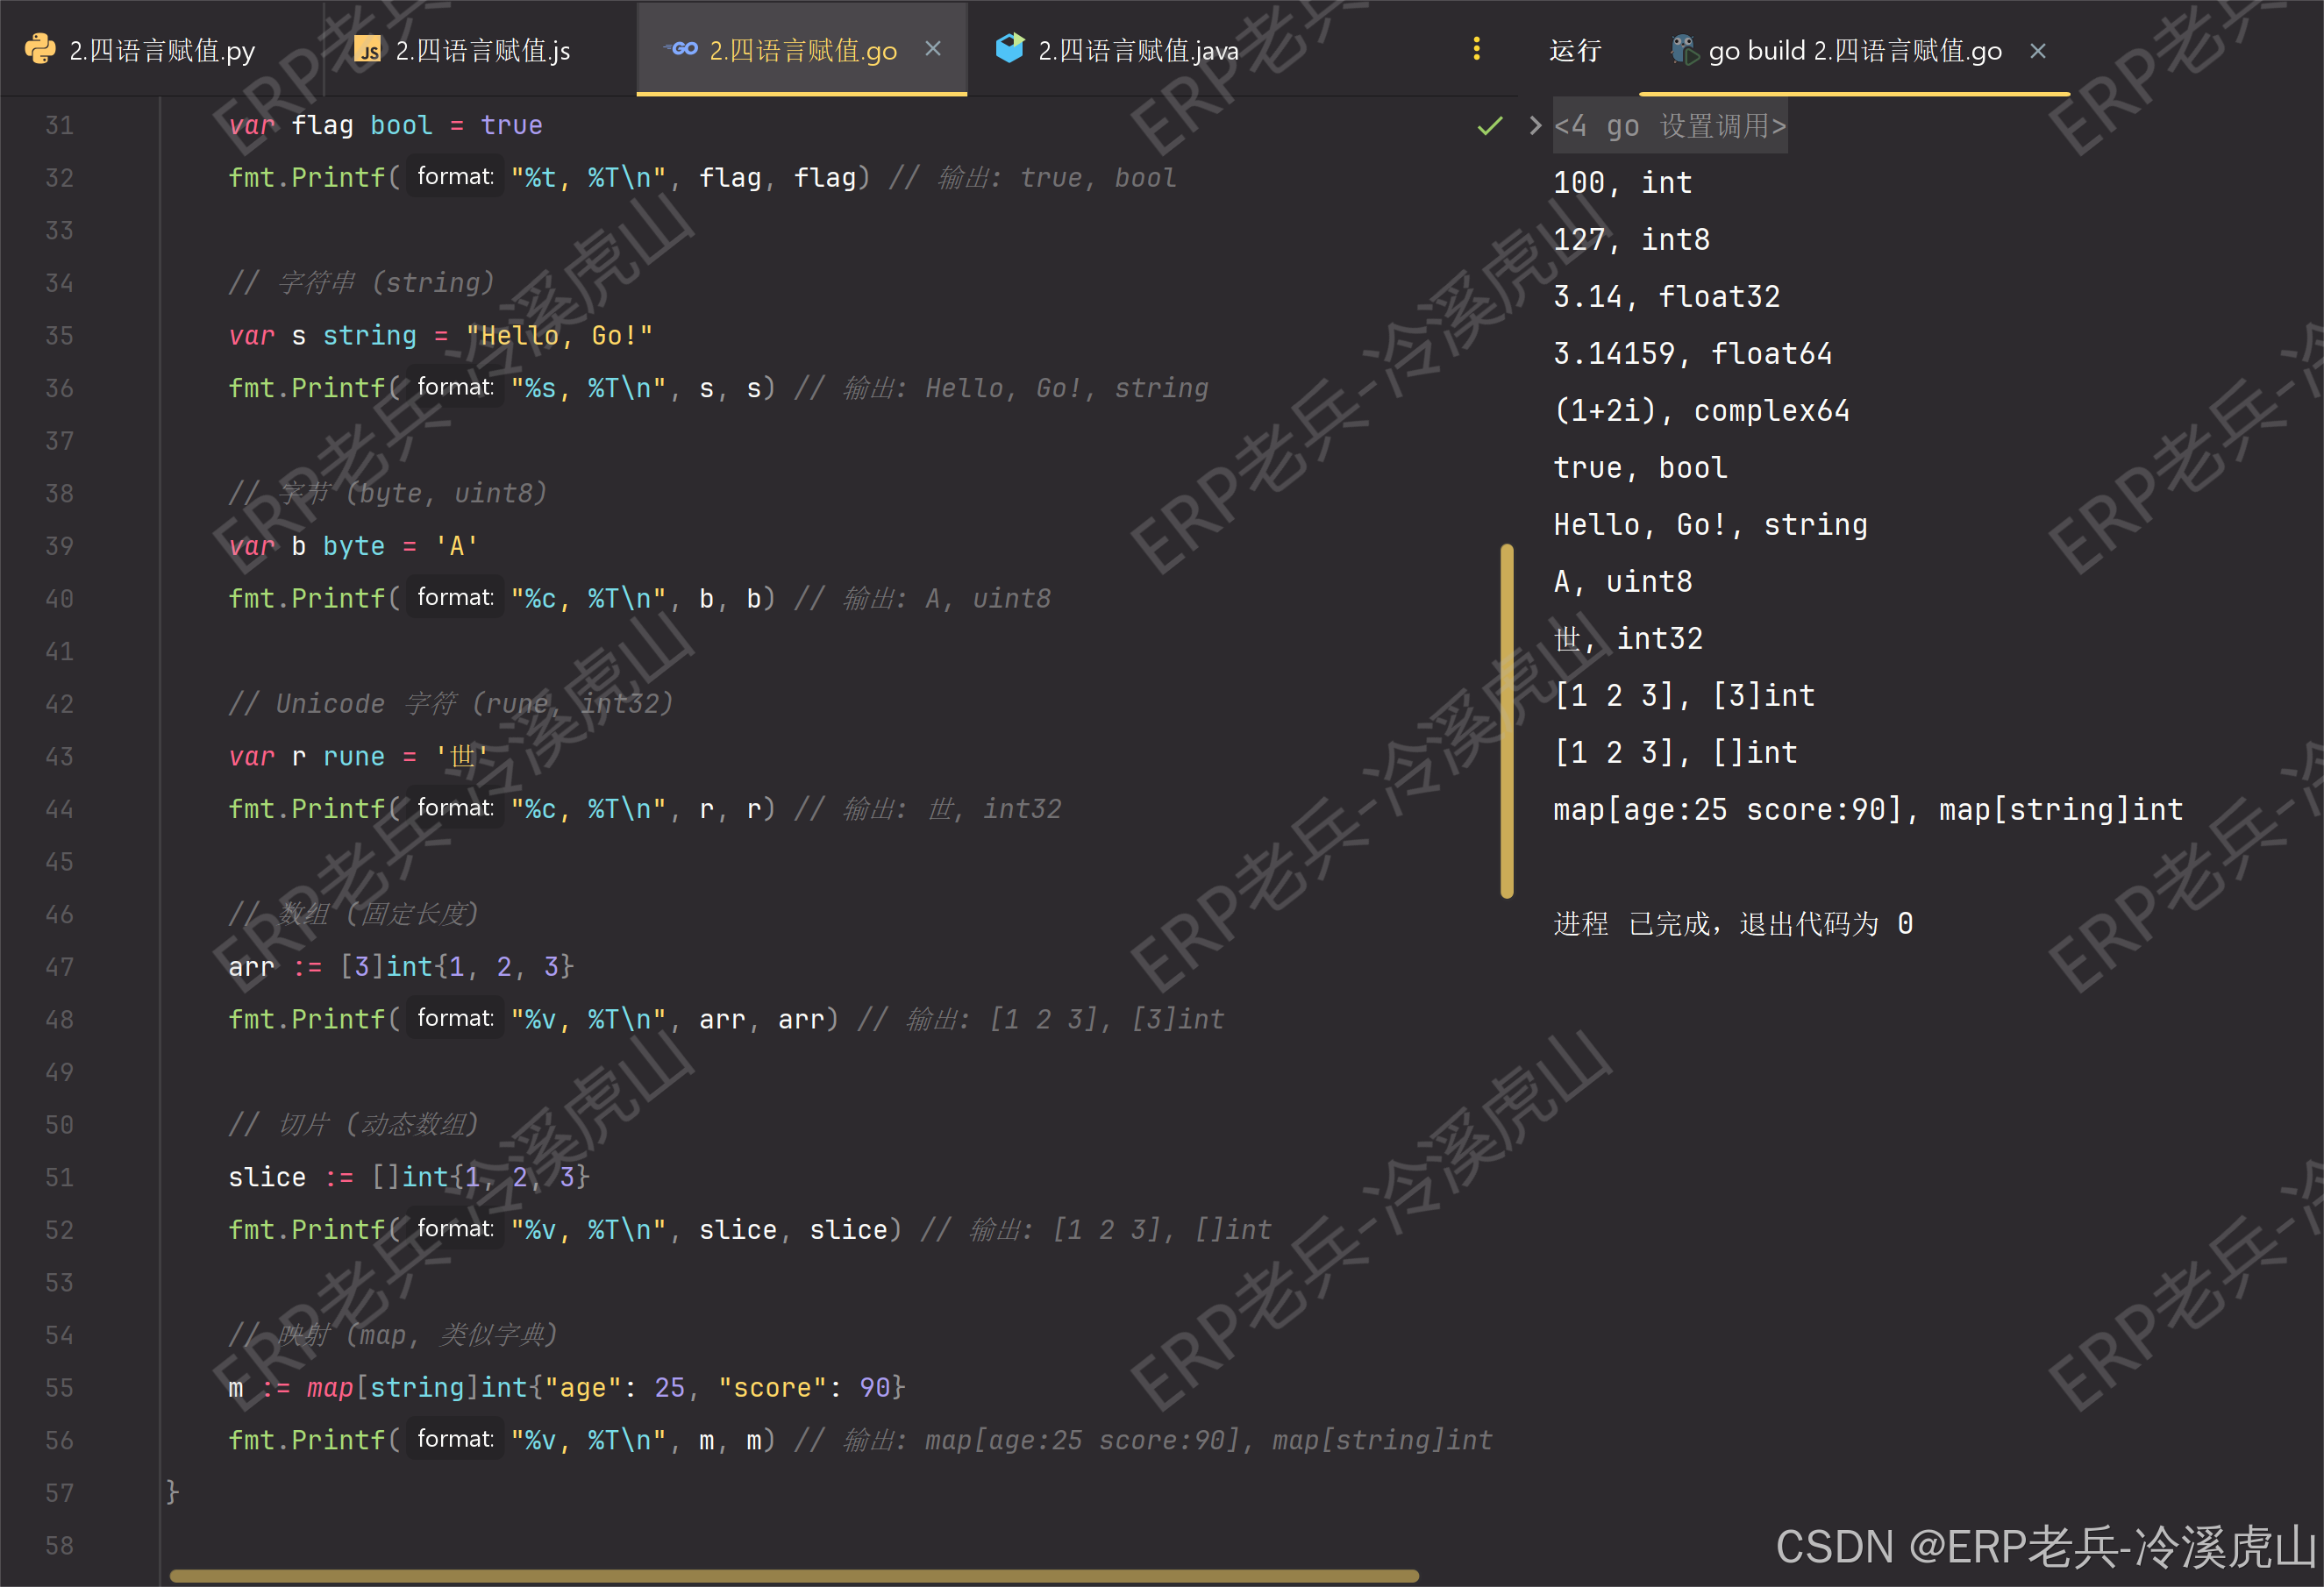Image resolution: width=2324 pixels, height=1587 pixels.
Task: Select the 2.四语言赋值.go editor tab
Action: click(x=802, y=50)
